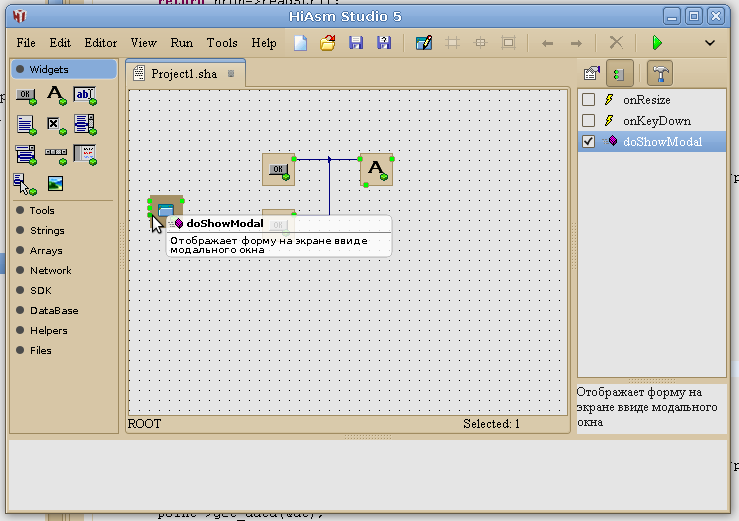Open the Helpers palette category
This screenshot has height=521, width=739.
coord(48,331)
